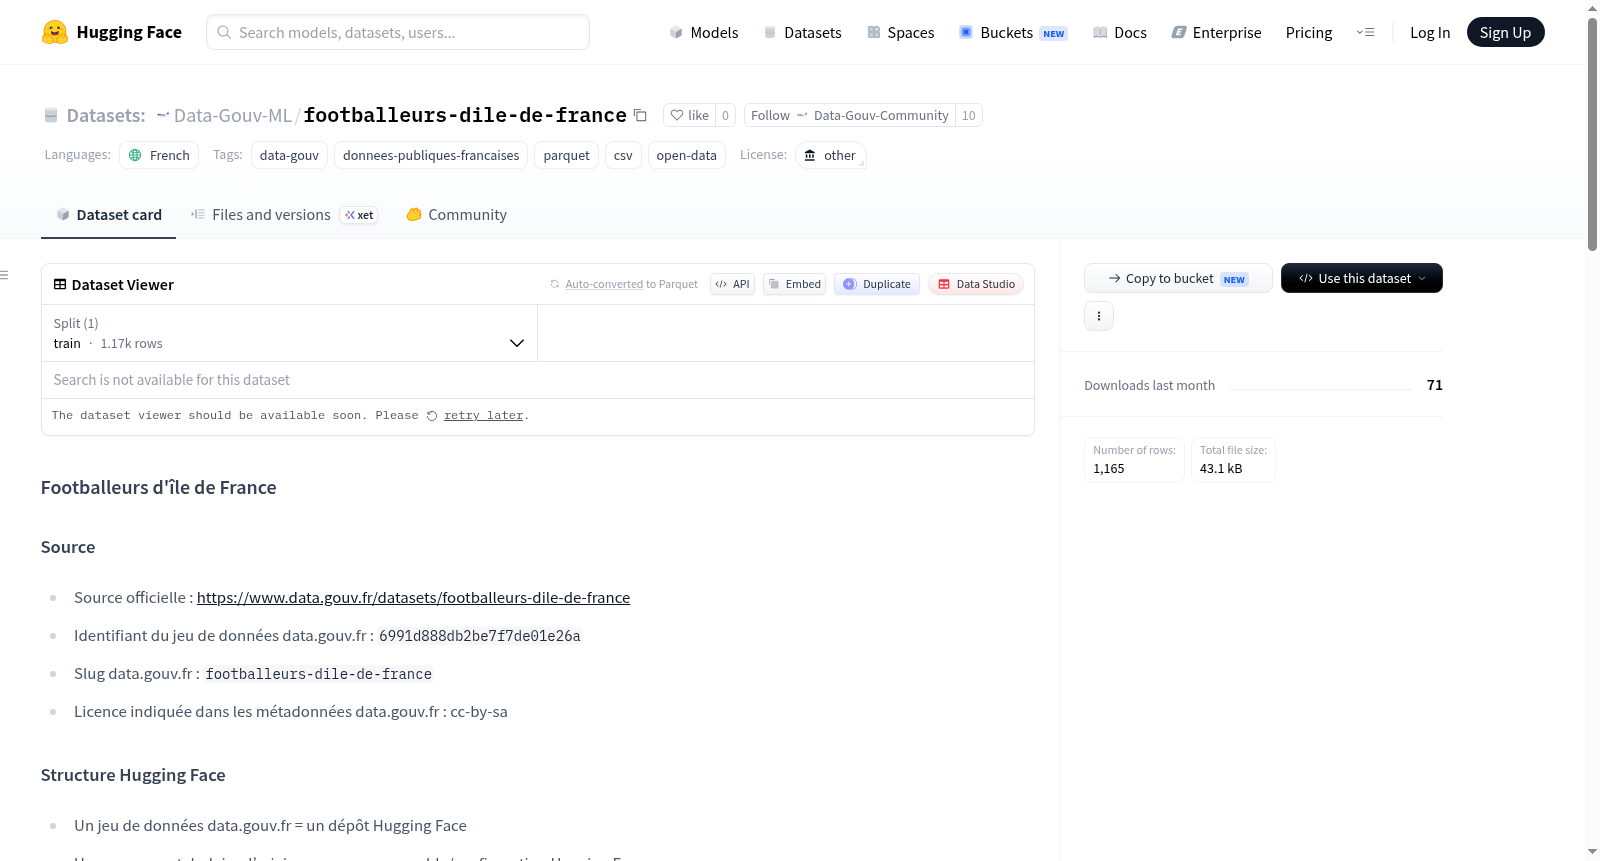Select the French language tag
Image resolution: width=1600 pixels, height=861 pixels.
pyautogui.click(x=159, y=156)
